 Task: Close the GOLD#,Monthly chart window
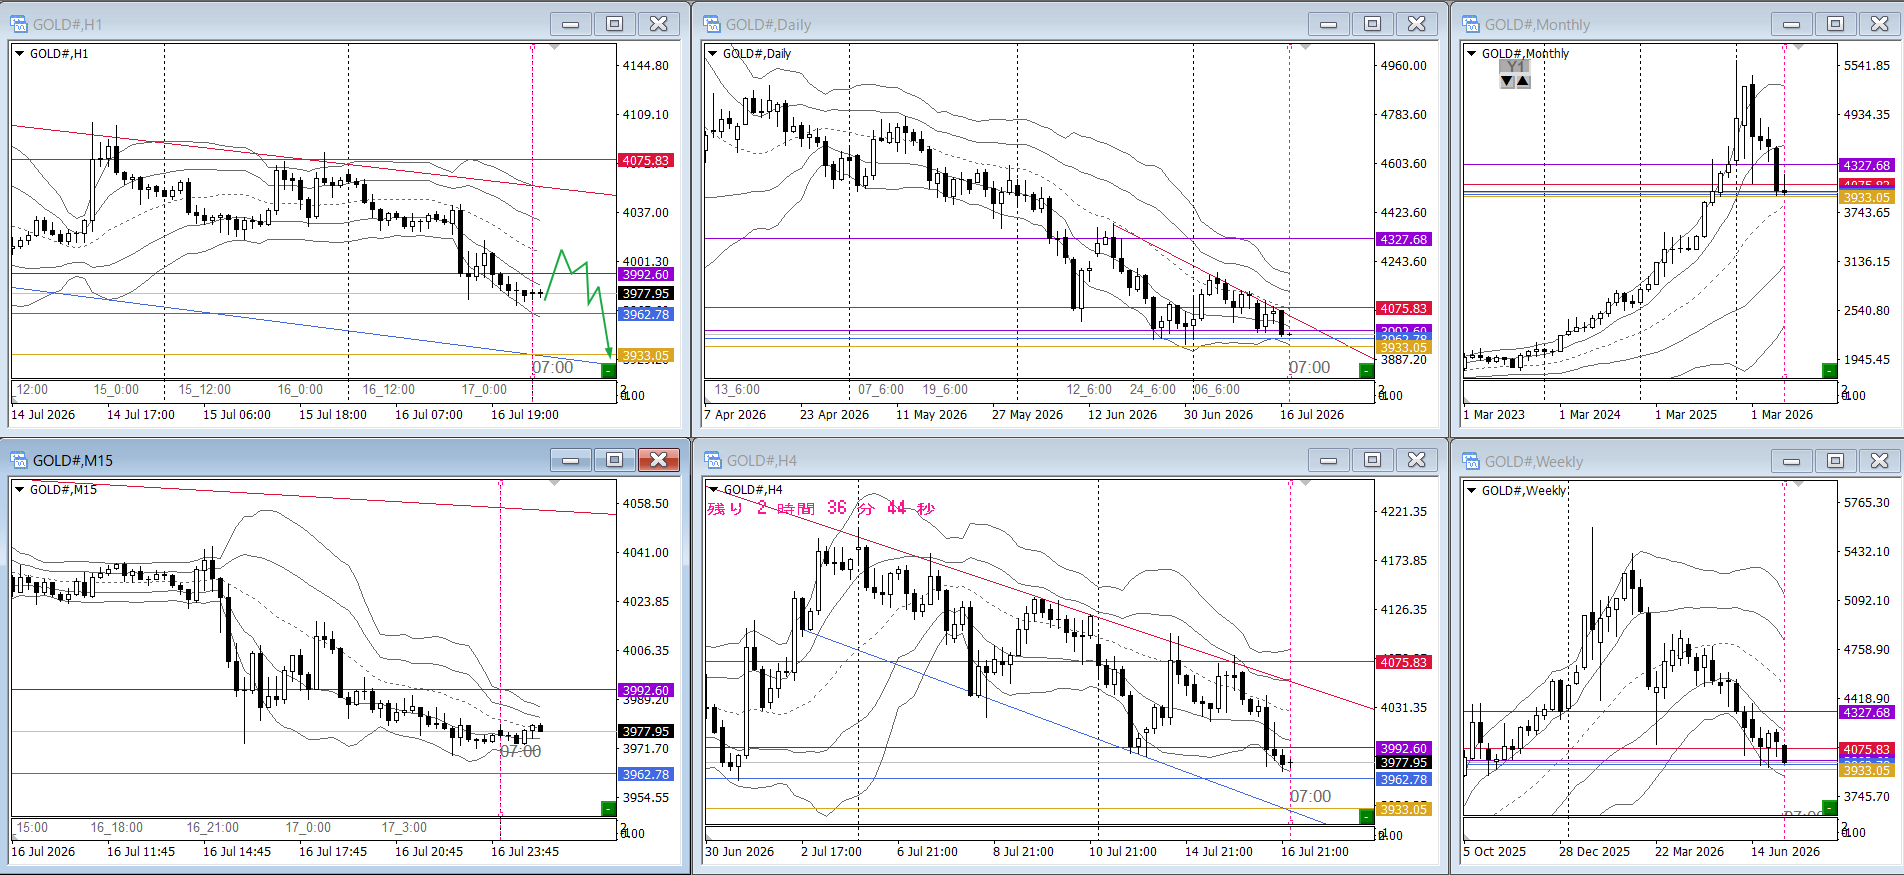click(1880, 24)
